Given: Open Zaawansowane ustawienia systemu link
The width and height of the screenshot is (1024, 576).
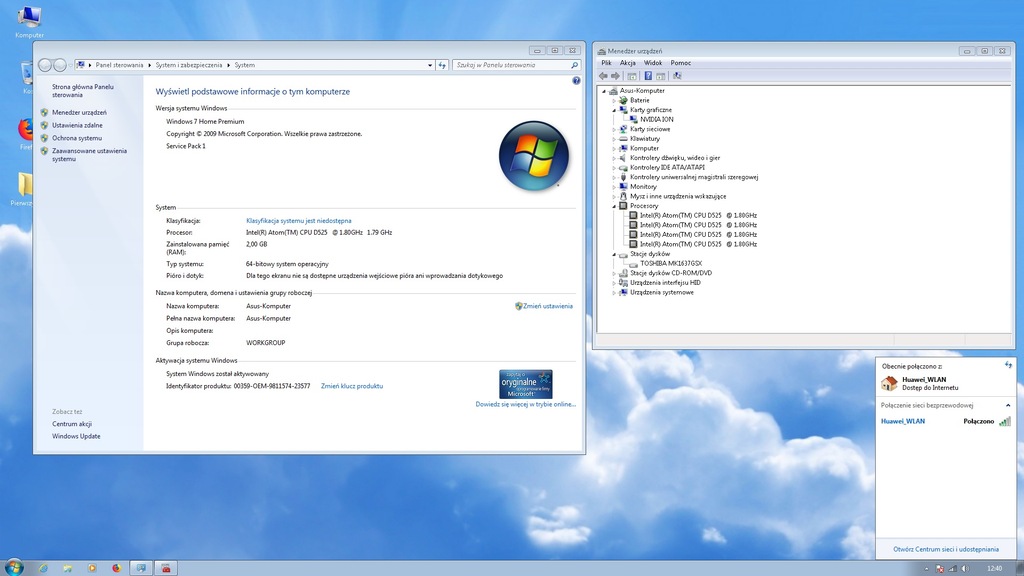Looking at the screenshot, I should click(89, 155).
